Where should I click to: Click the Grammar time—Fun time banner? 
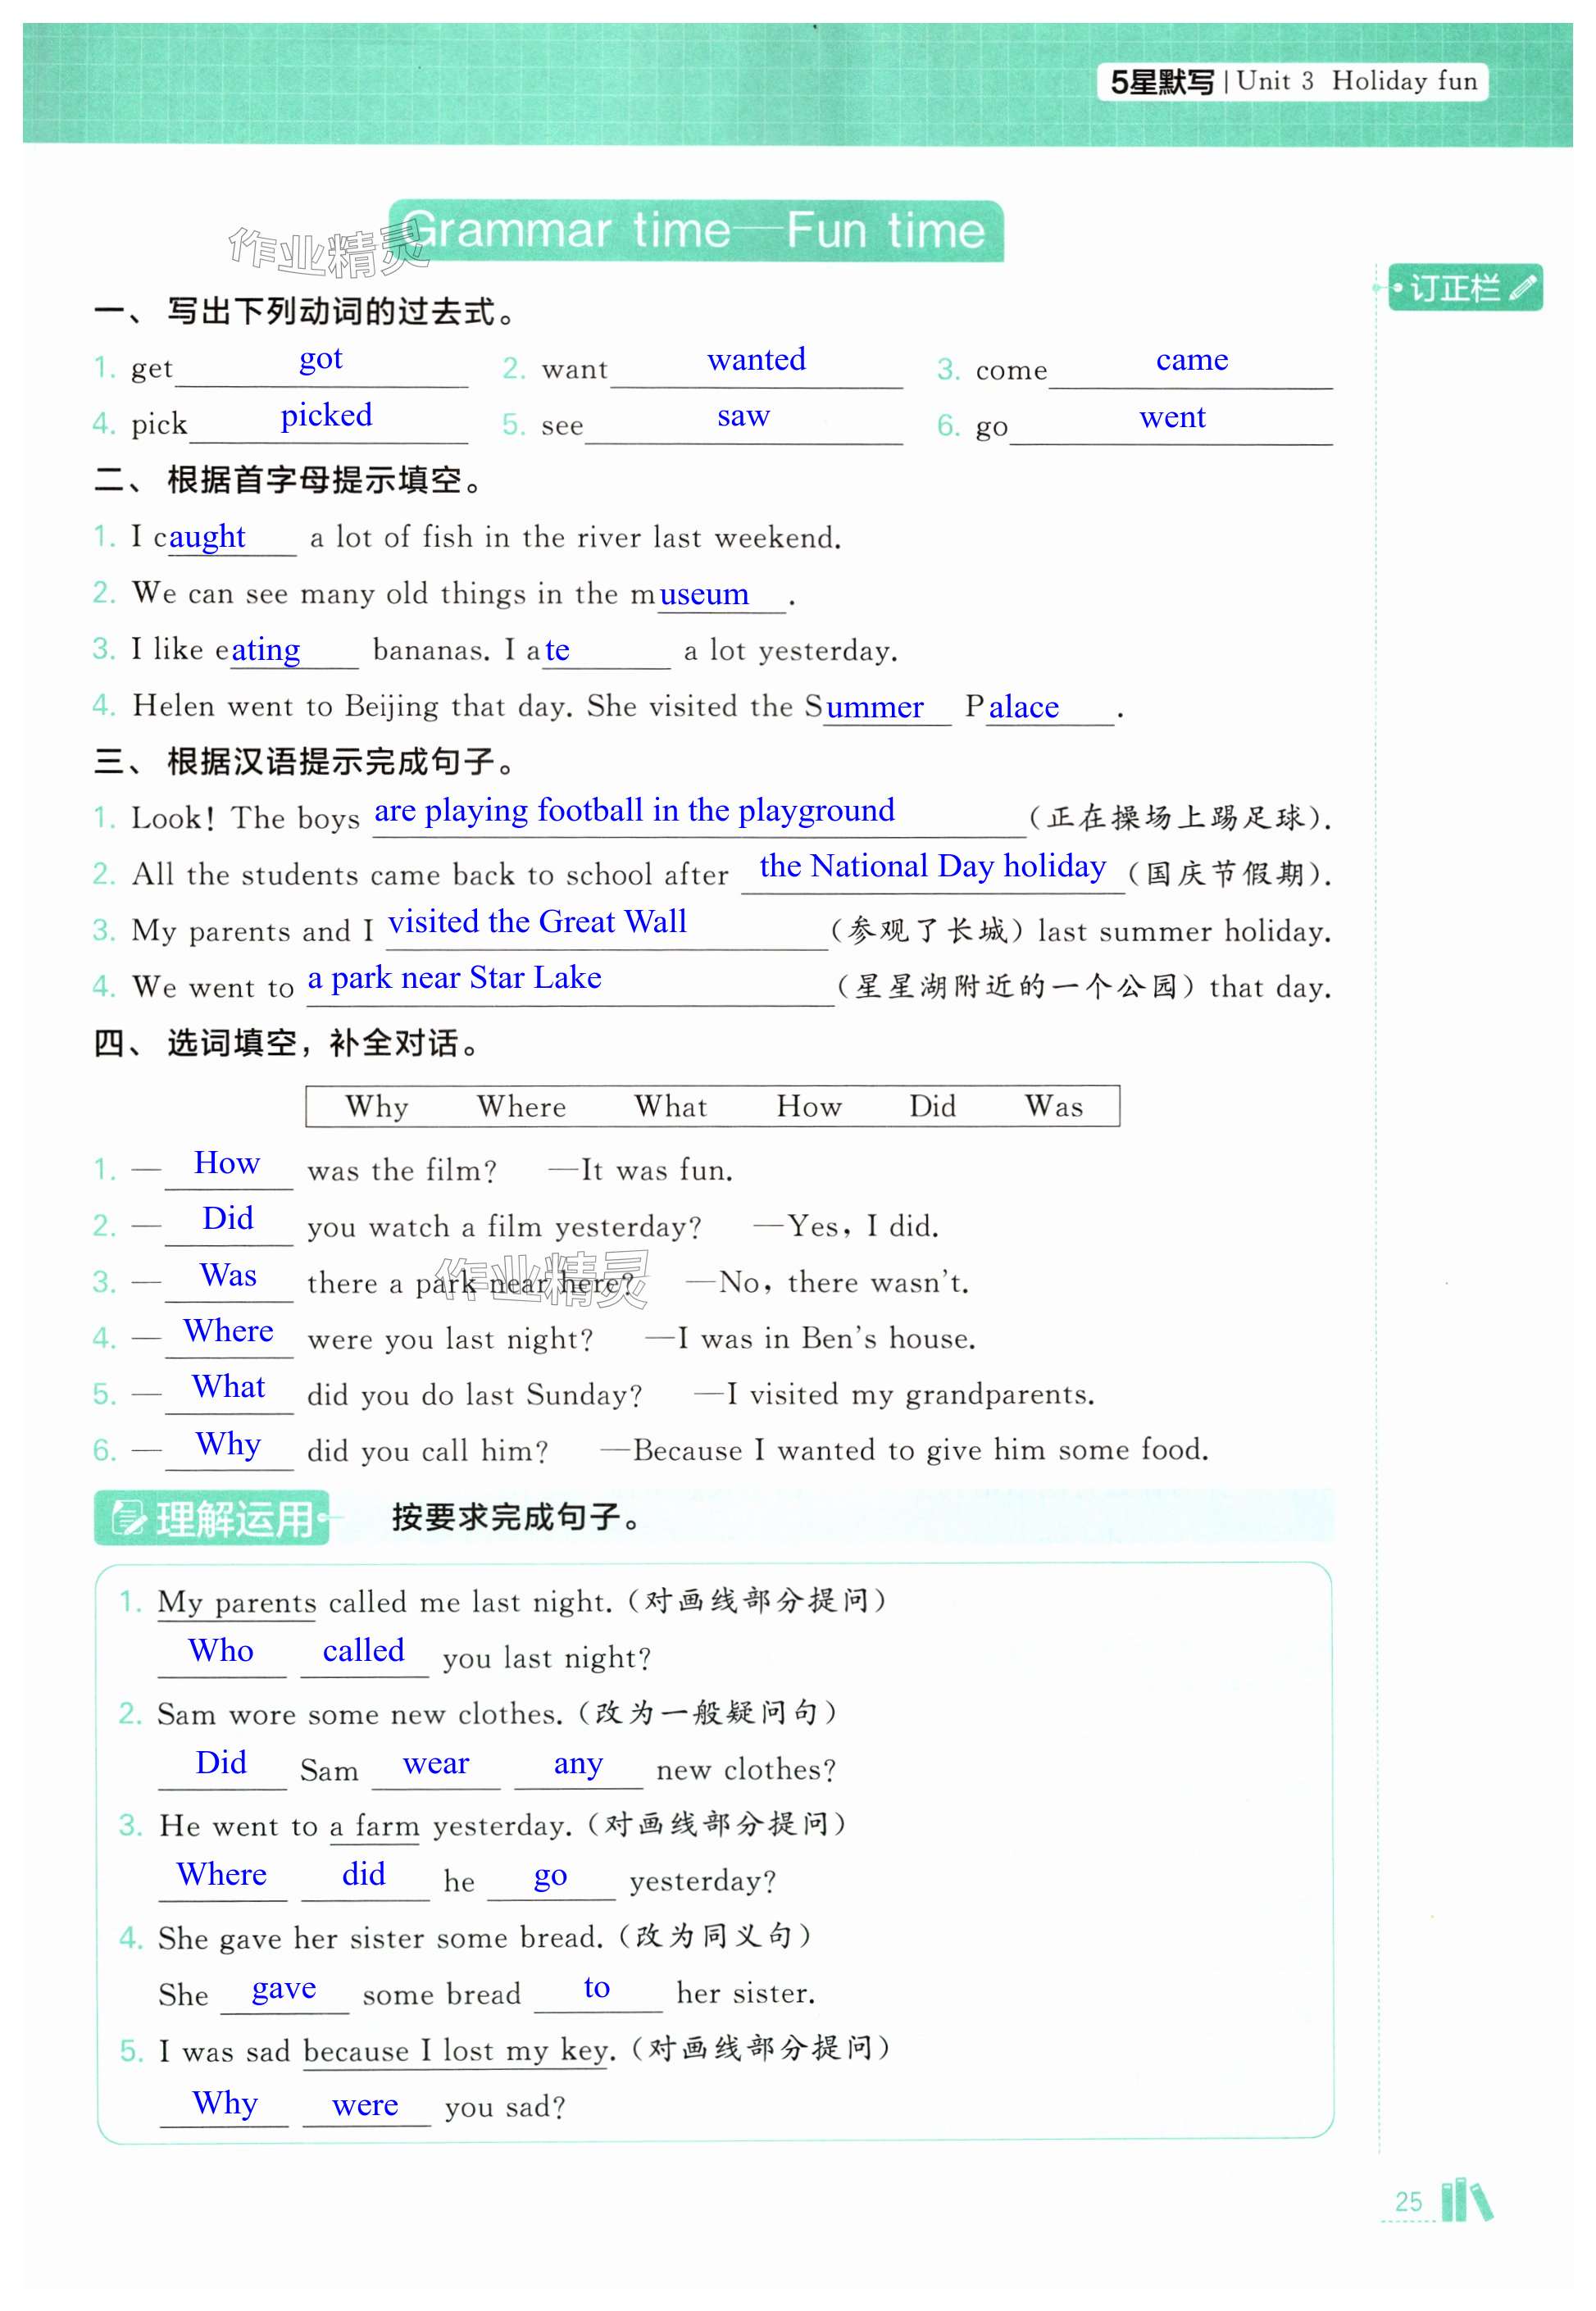(695, 231)
